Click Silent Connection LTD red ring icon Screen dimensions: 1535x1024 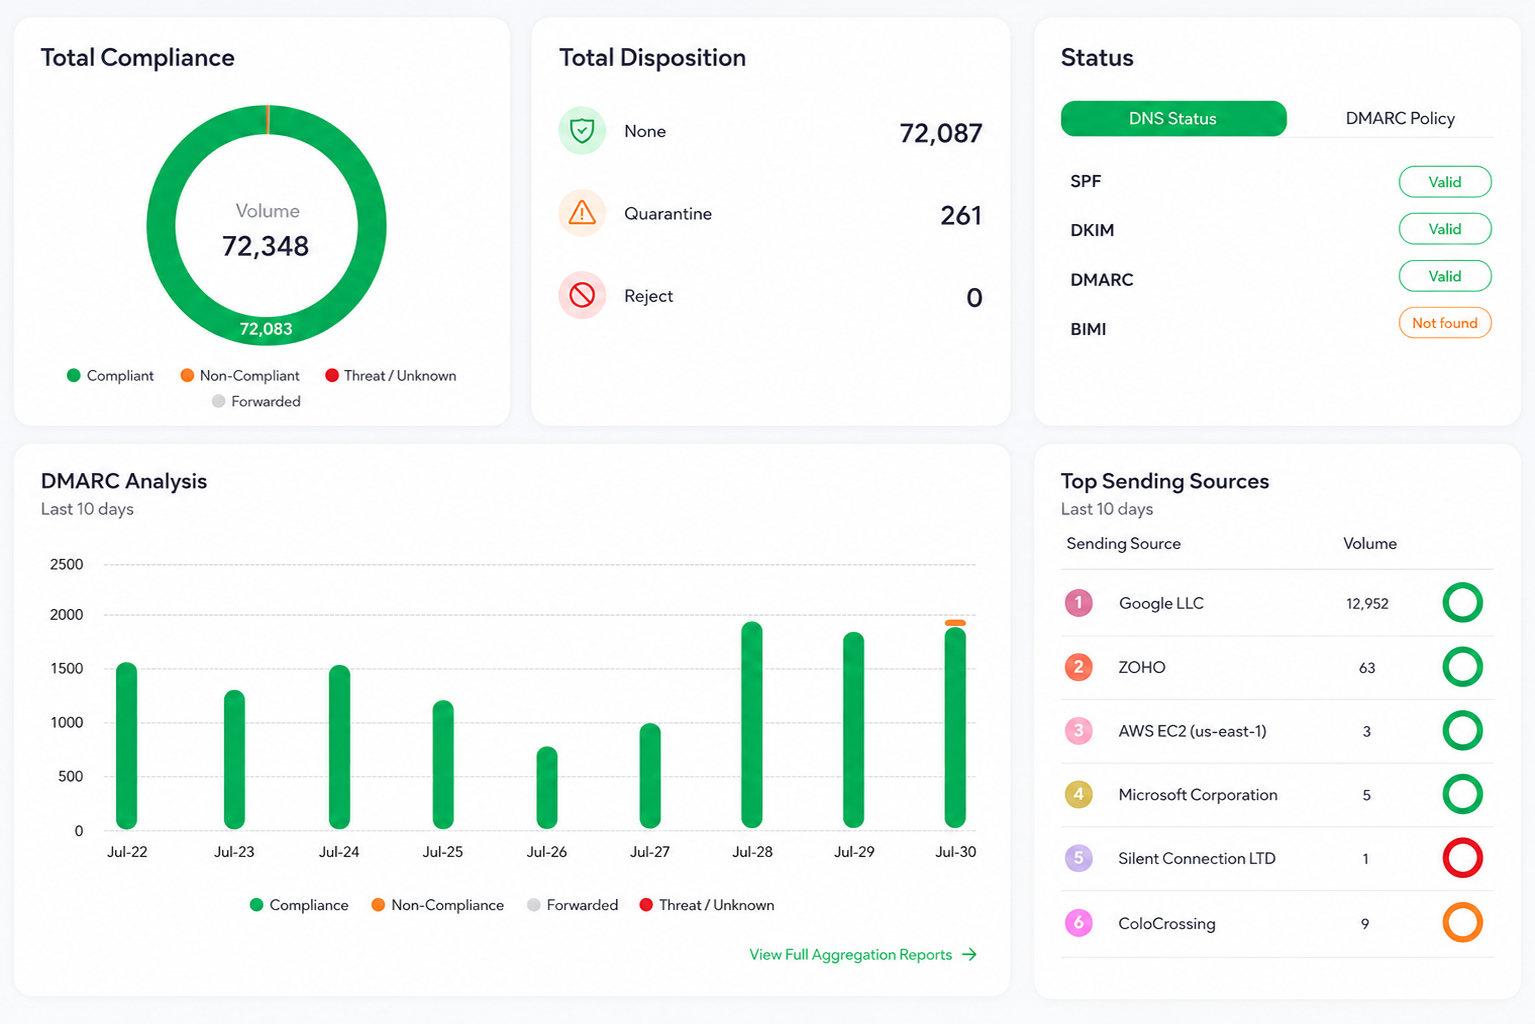[1462, 858]
